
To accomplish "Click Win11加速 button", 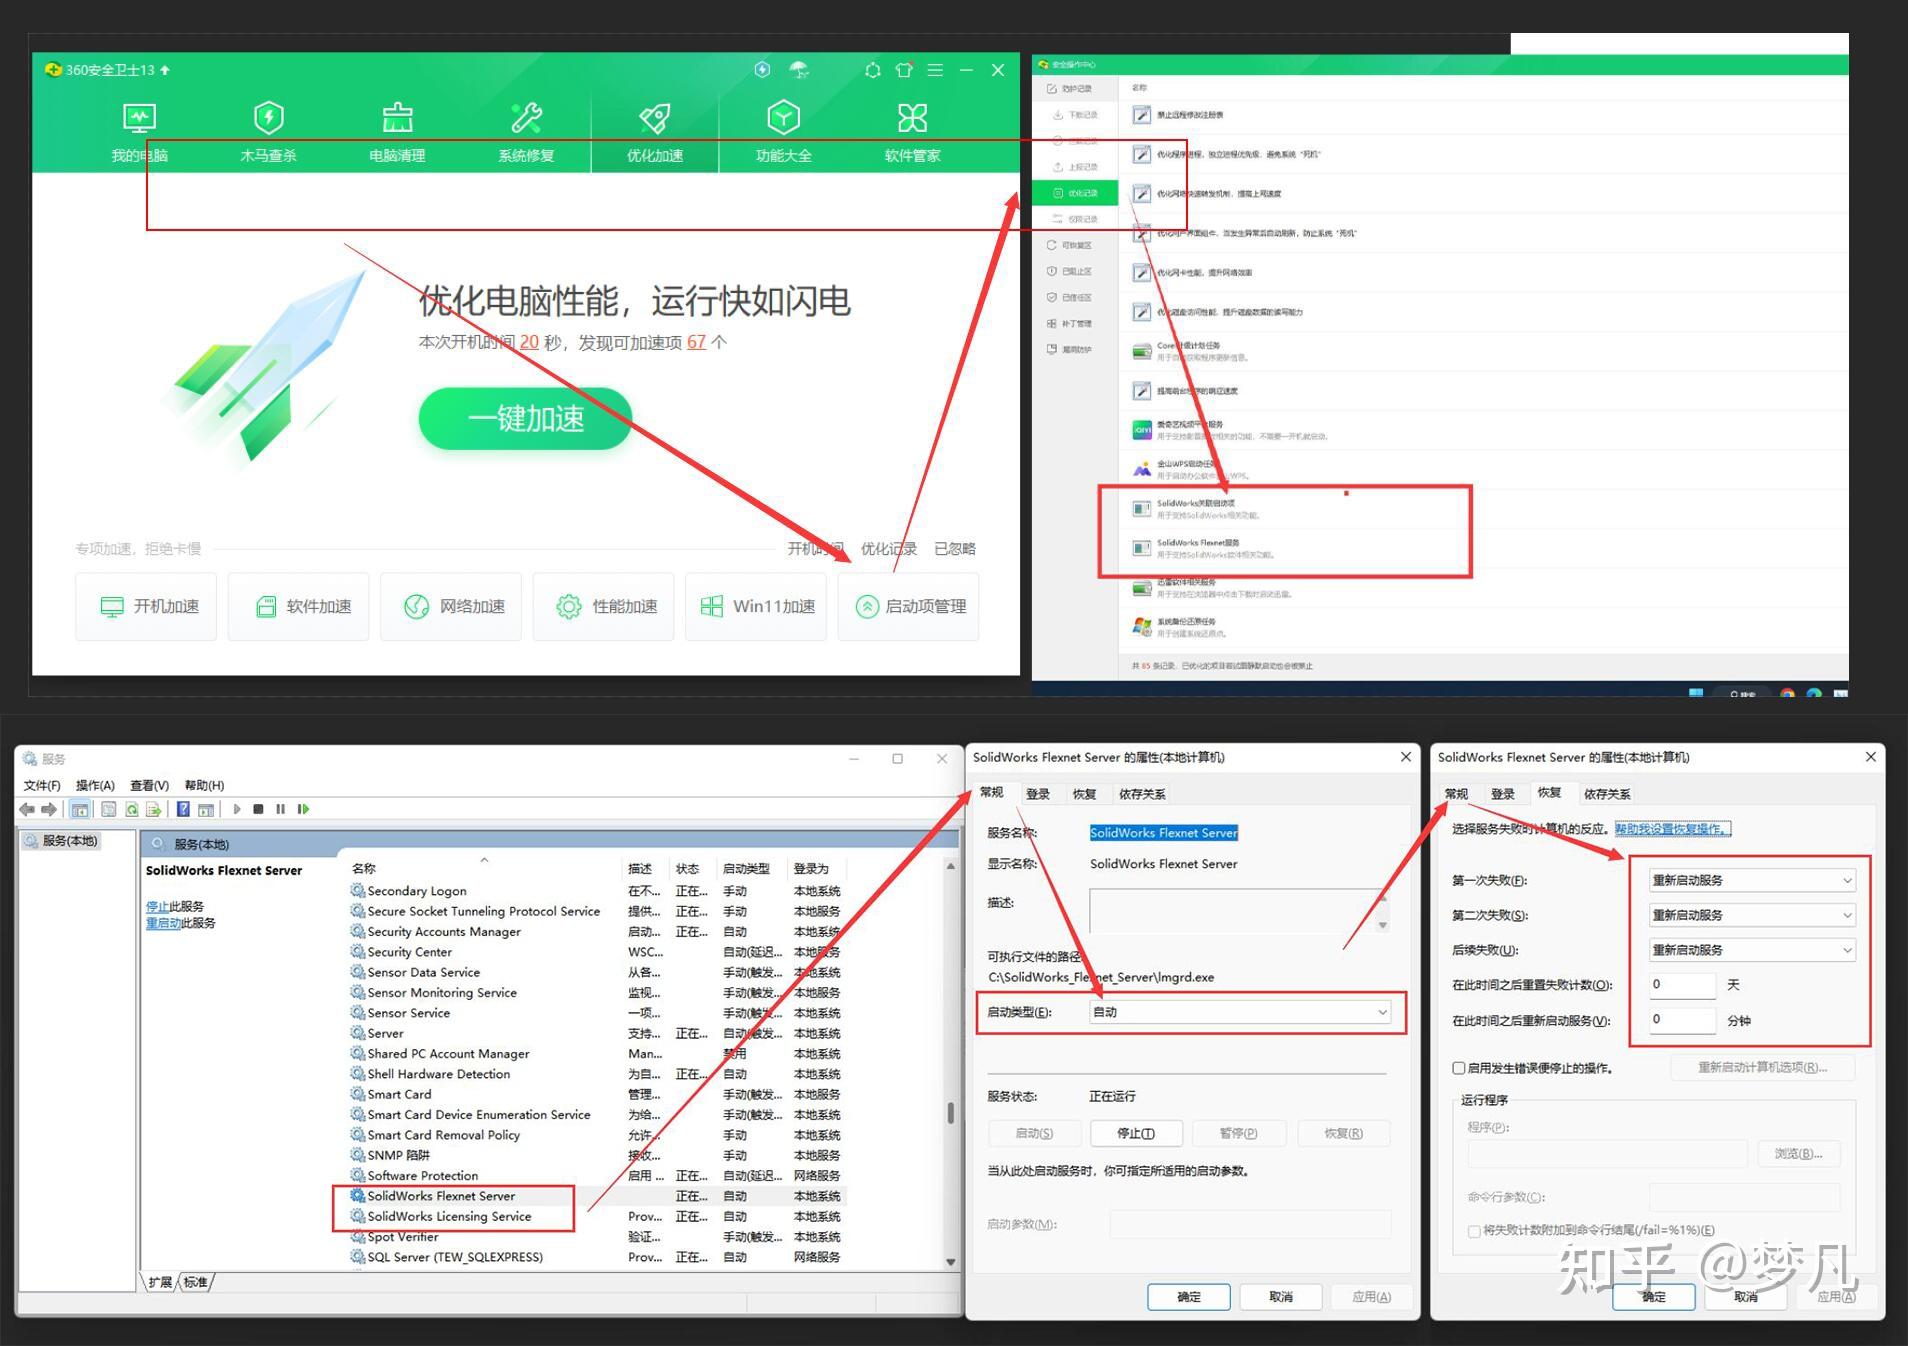I will tap(756, 606).
